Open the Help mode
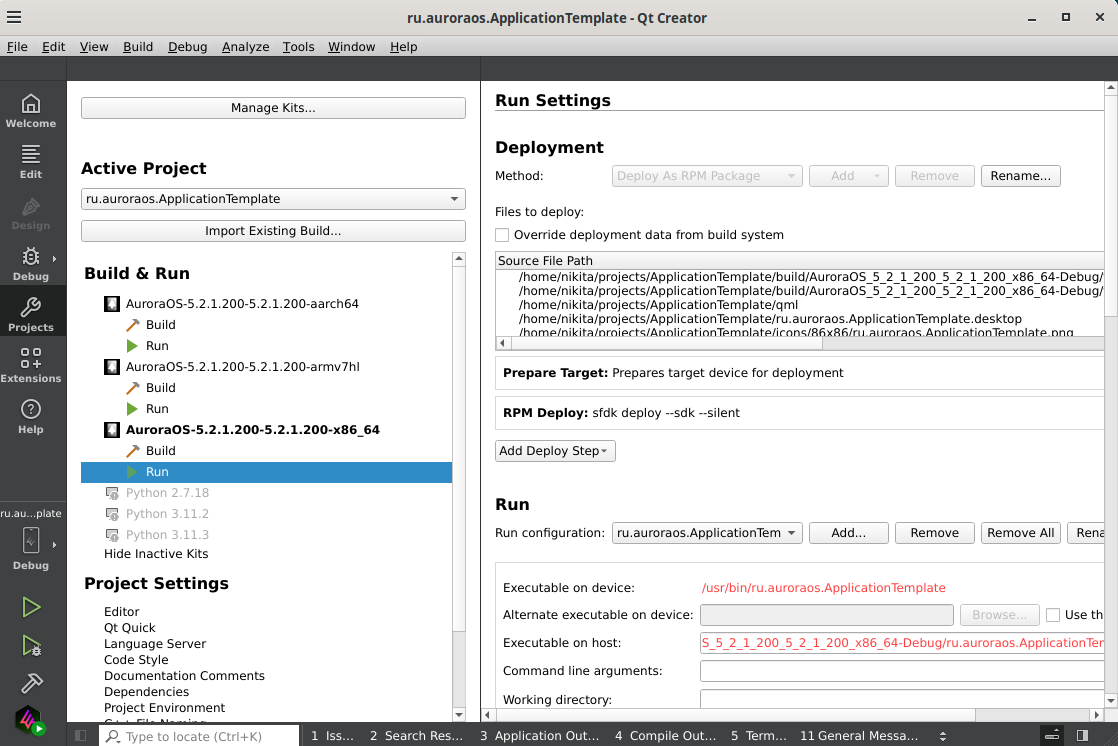The image size is (1118, 746). click(x=31, y=417)
